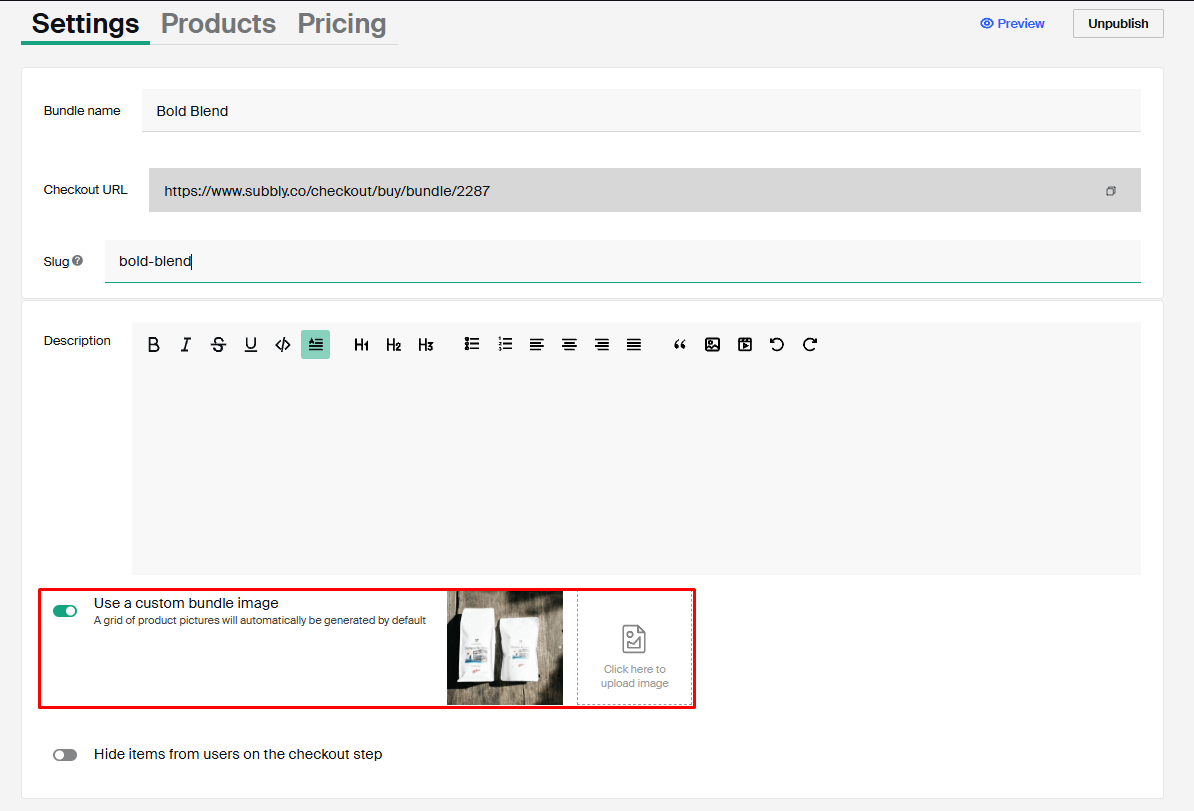
Task: Click here to upload image box
Action: coord(634,648)
